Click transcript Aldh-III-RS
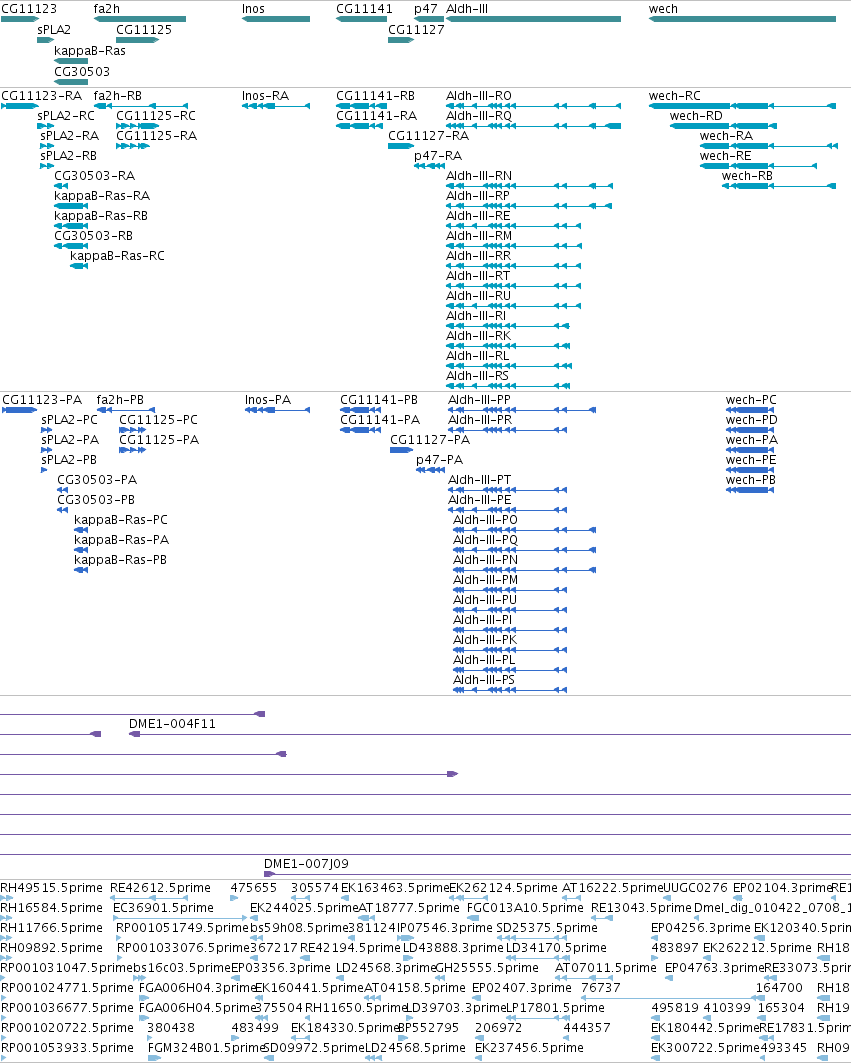The width and height of the screenshot is (851, 1063). pyautogui.click(x=477, y=376)
